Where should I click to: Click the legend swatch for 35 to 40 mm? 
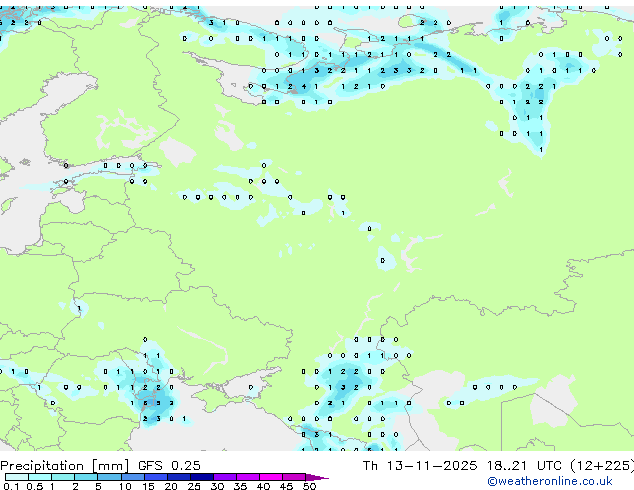click(247, 477)
